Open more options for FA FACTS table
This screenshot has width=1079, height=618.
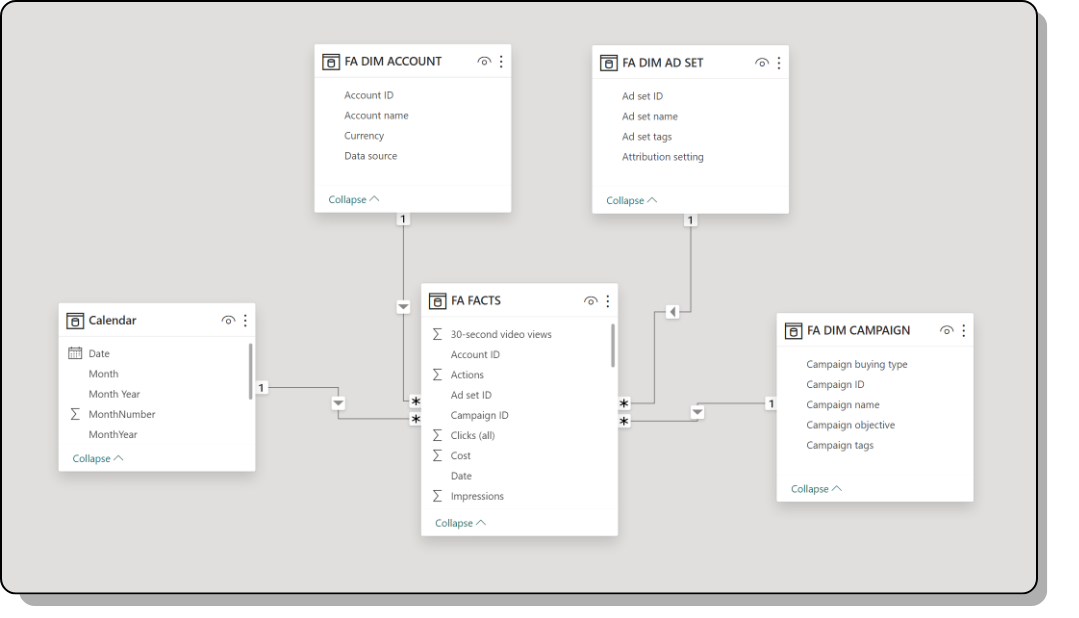pyautogui.click(x=607, y=301)
